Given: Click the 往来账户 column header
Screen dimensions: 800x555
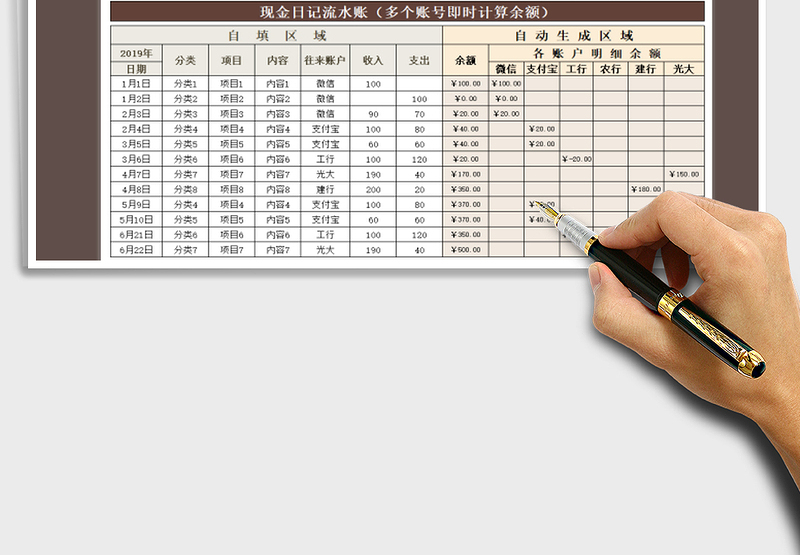Looking at the screenshot, I should (x=324, y=60).
